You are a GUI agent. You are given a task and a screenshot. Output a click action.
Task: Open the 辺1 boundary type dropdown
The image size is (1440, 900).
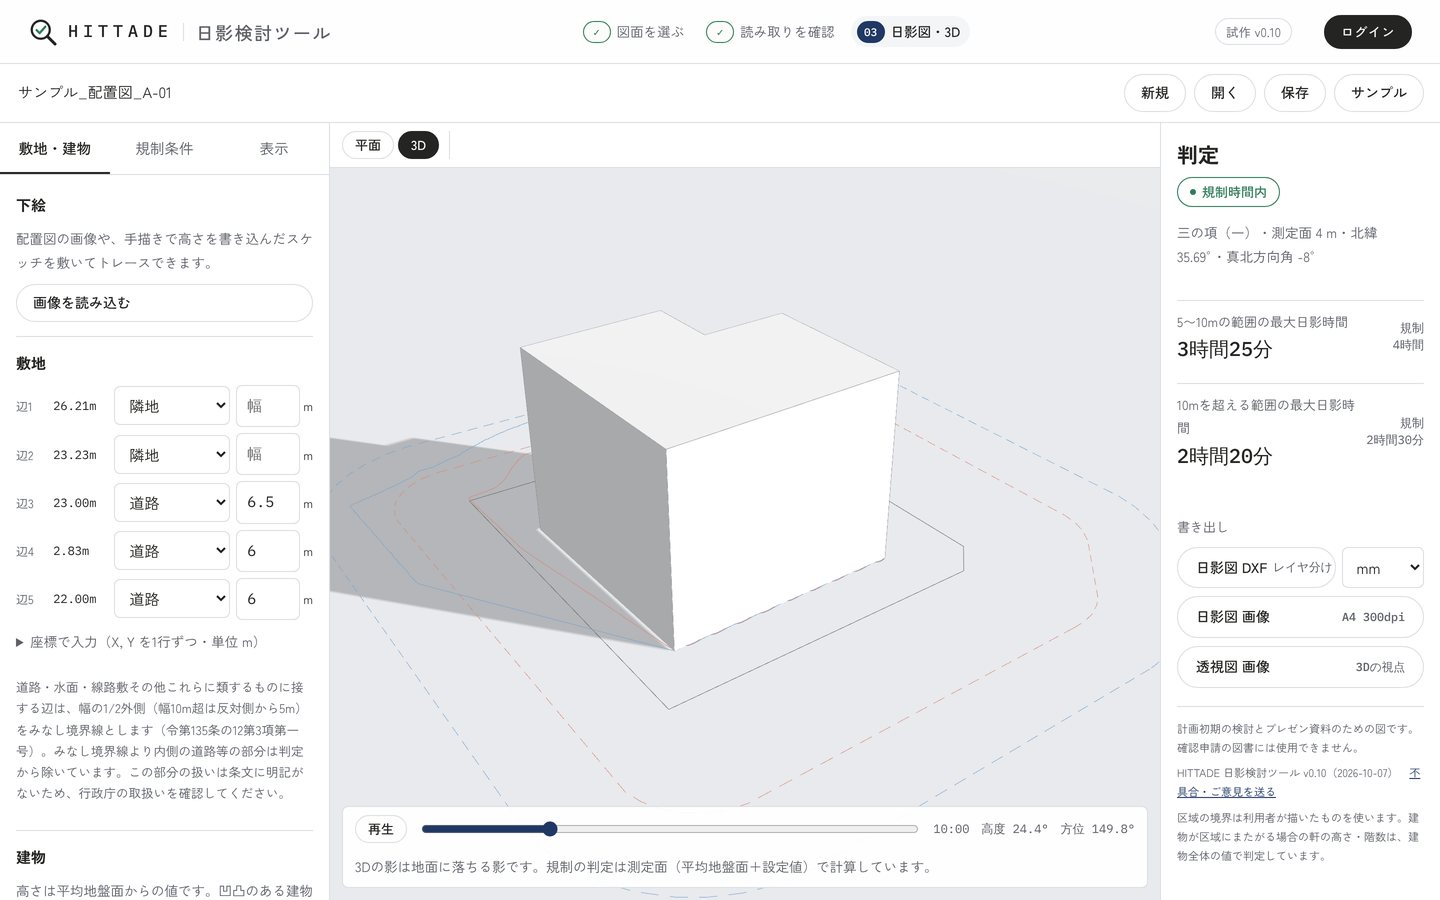[172, 406]
